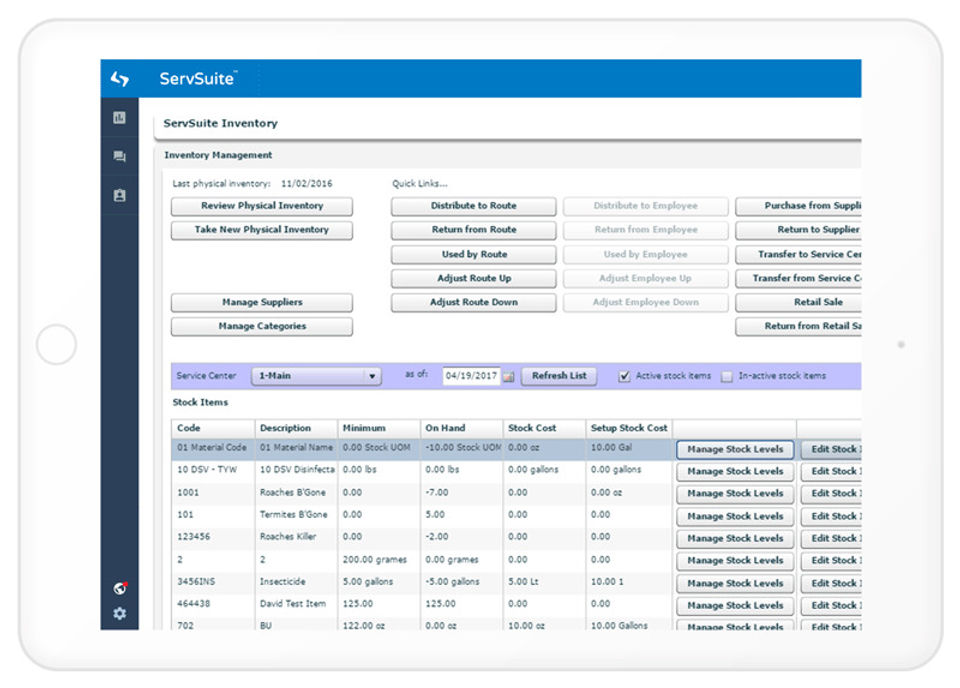Click Adjust Route Down
The width and height of the screenshot is (960, 688).
[x=473, y=302]
